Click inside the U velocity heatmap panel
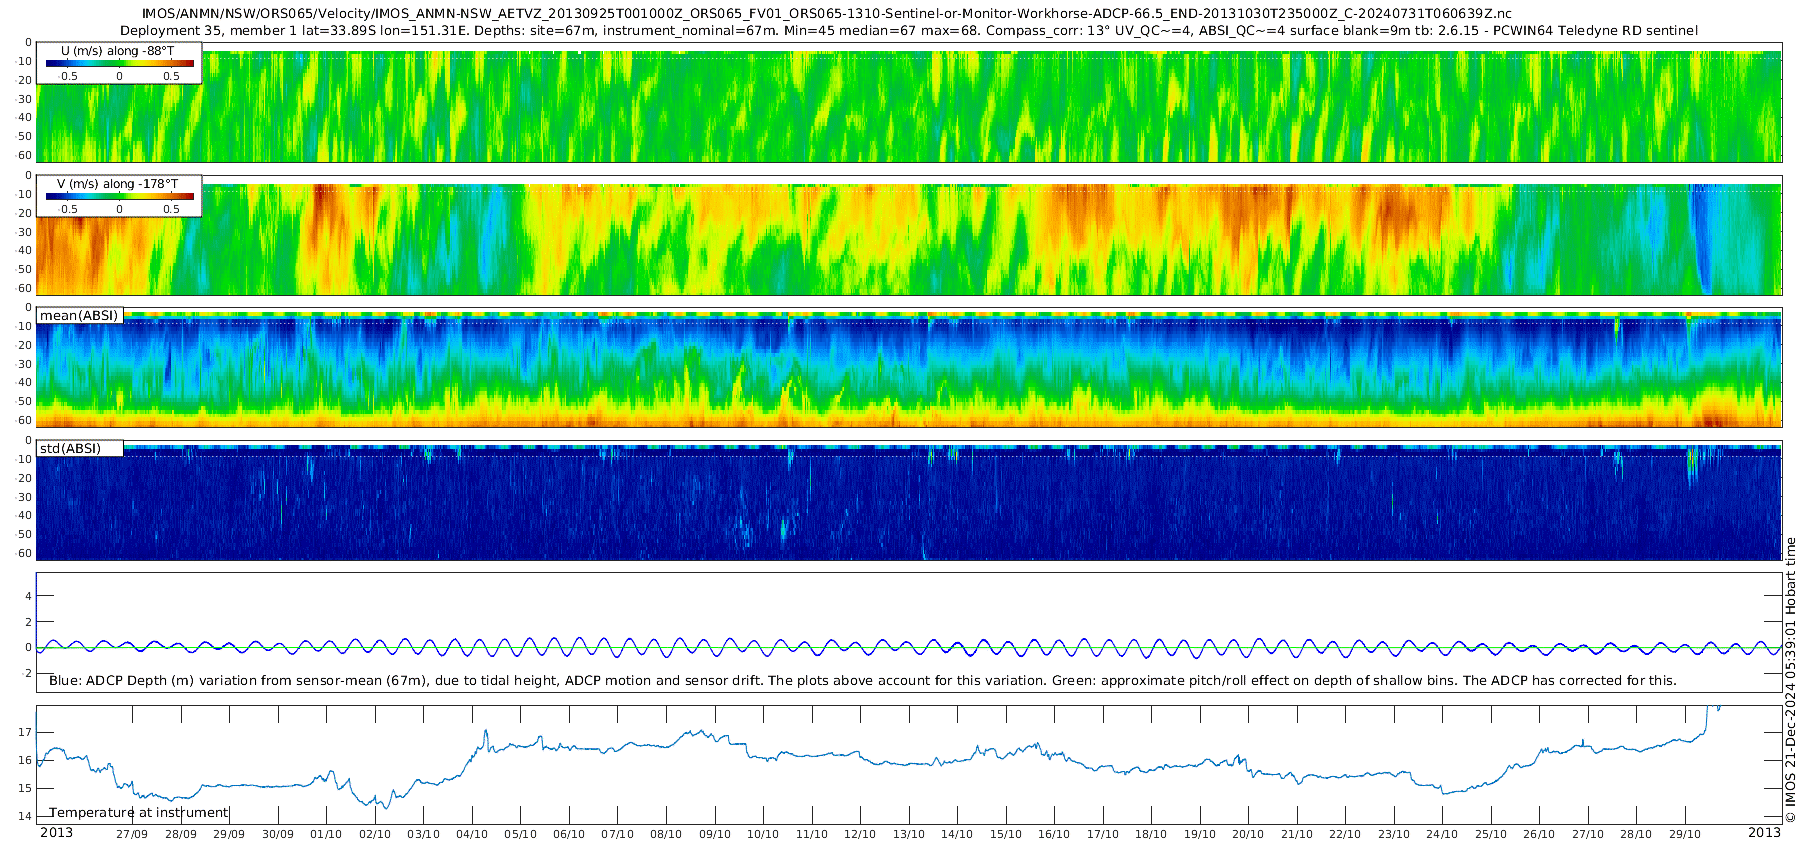Viewport: 1800px width, 850px height. (x=909, y=107)
